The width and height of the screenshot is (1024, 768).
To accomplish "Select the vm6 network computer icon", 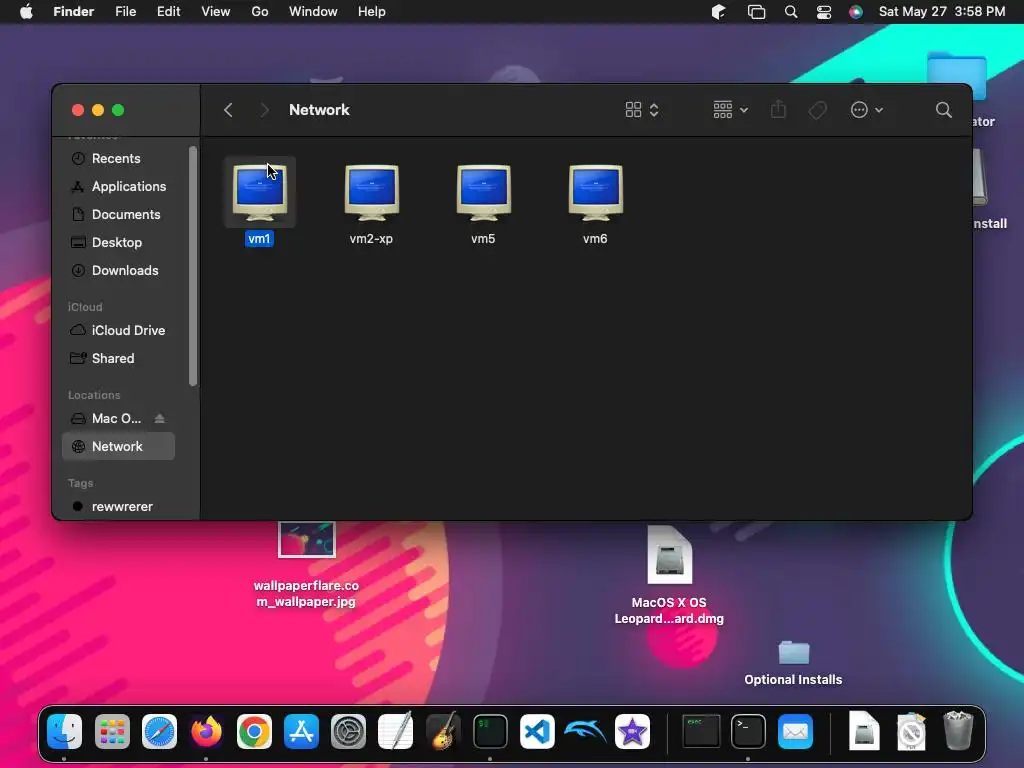I will (x=596, y=193).
